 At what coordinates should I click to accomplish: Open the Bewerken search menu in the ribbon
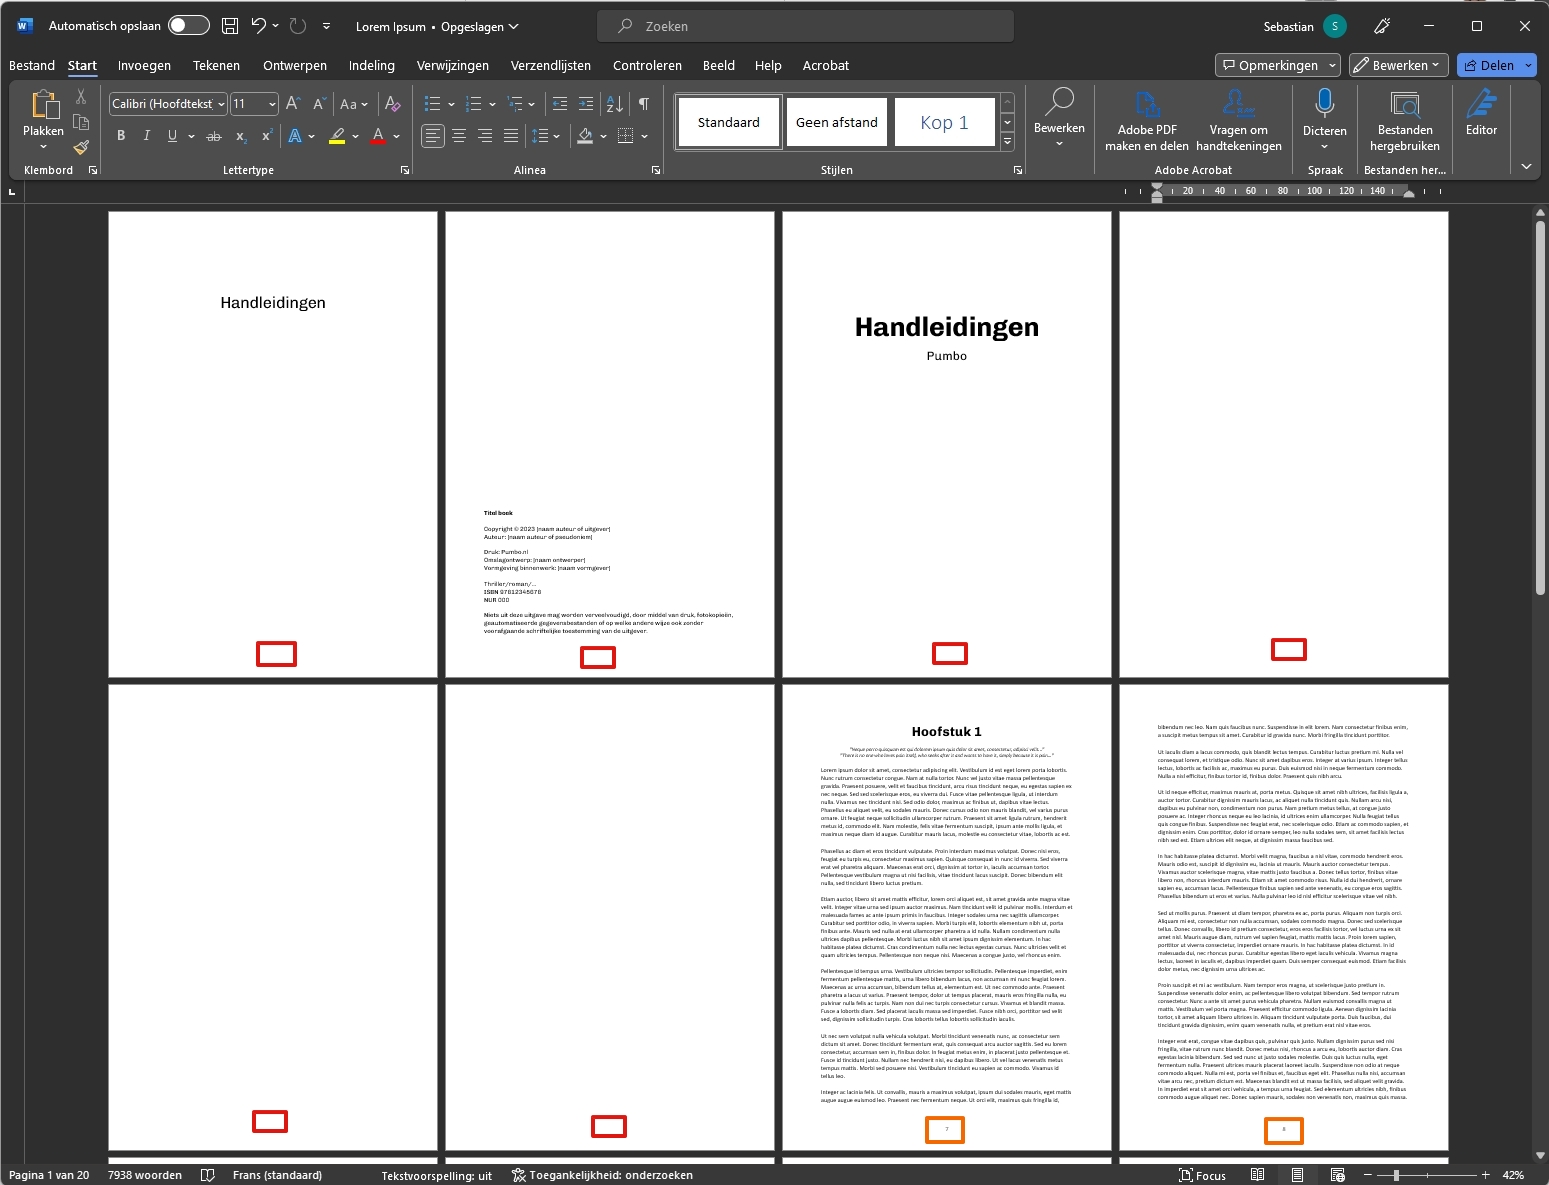[1059, 118]
